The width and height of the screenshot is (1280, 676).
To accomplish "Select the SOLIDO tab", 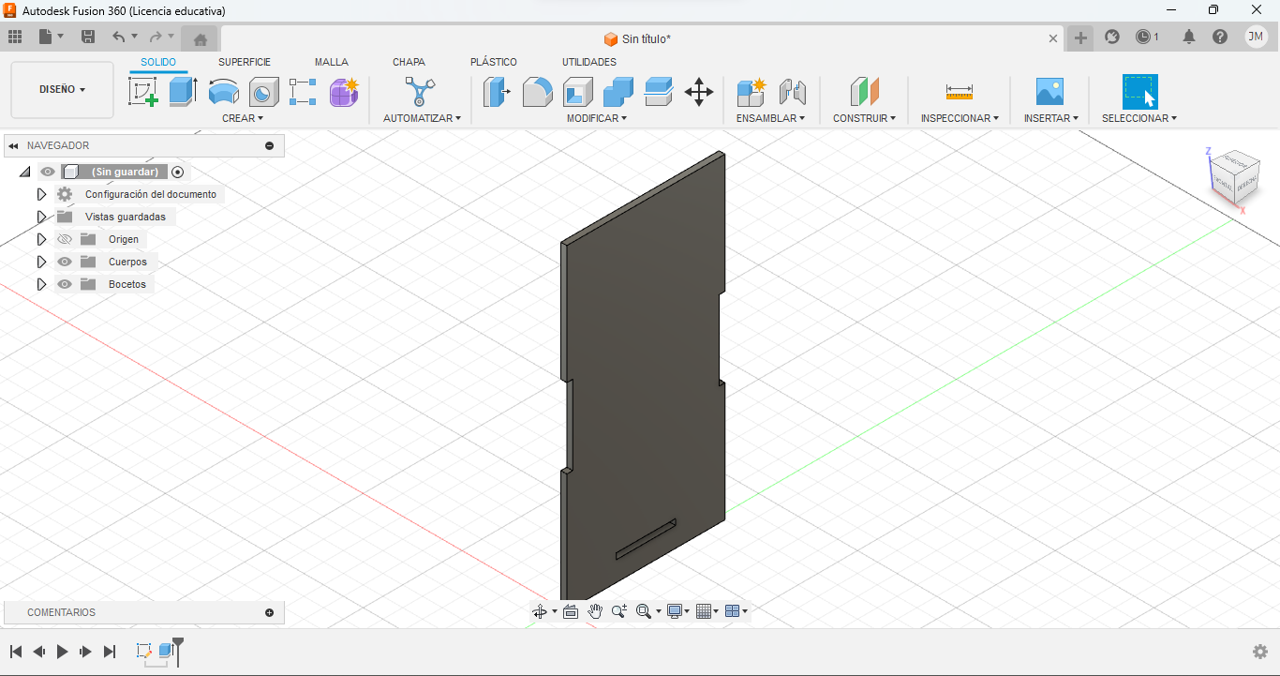I will tap(158, 62).
